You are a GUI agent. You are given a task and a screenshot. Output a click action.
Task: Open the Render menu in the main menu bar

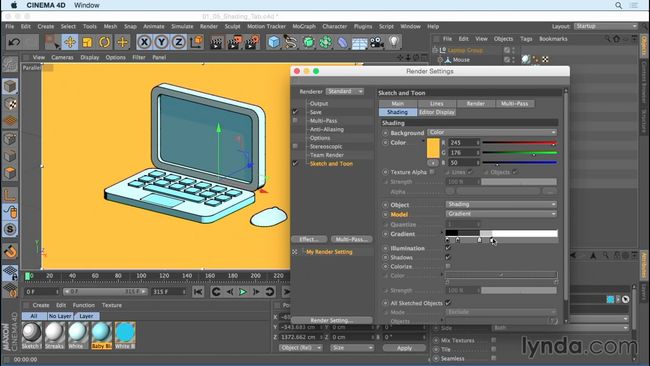pos(209,27)
